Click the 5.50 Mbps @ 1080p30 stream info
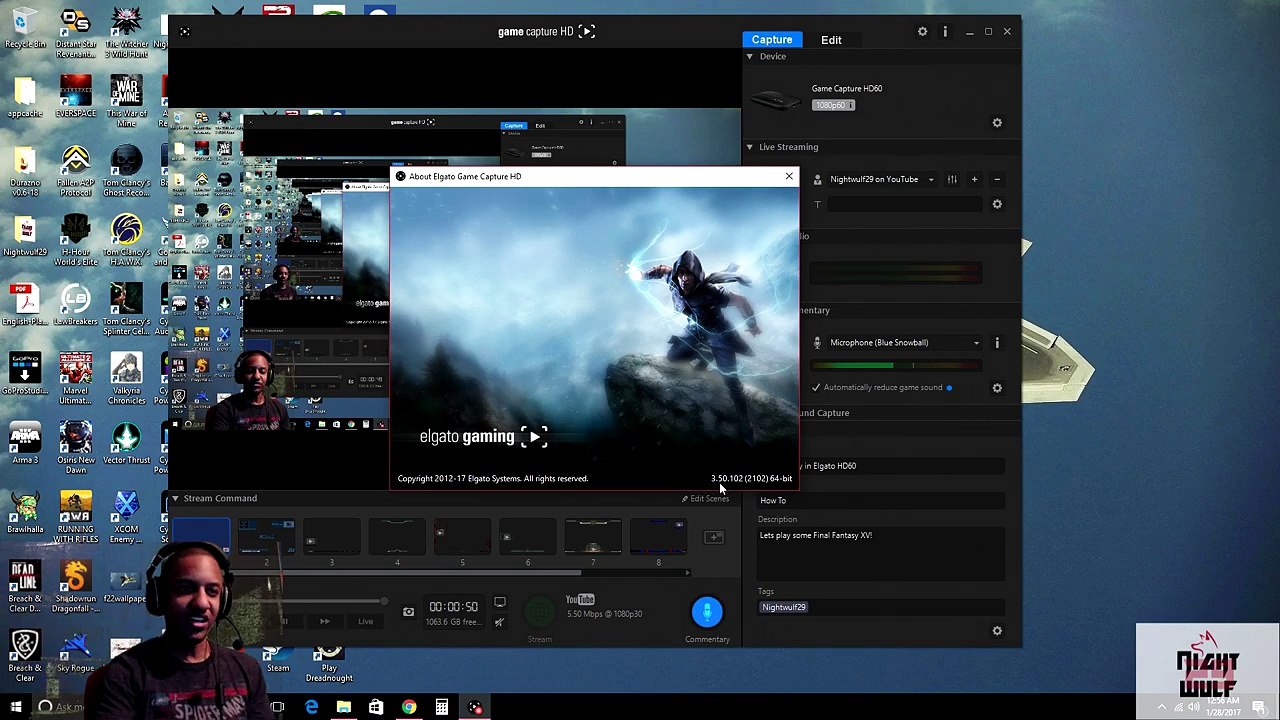Screen dimensions: 1280x720 pos(605,614)
